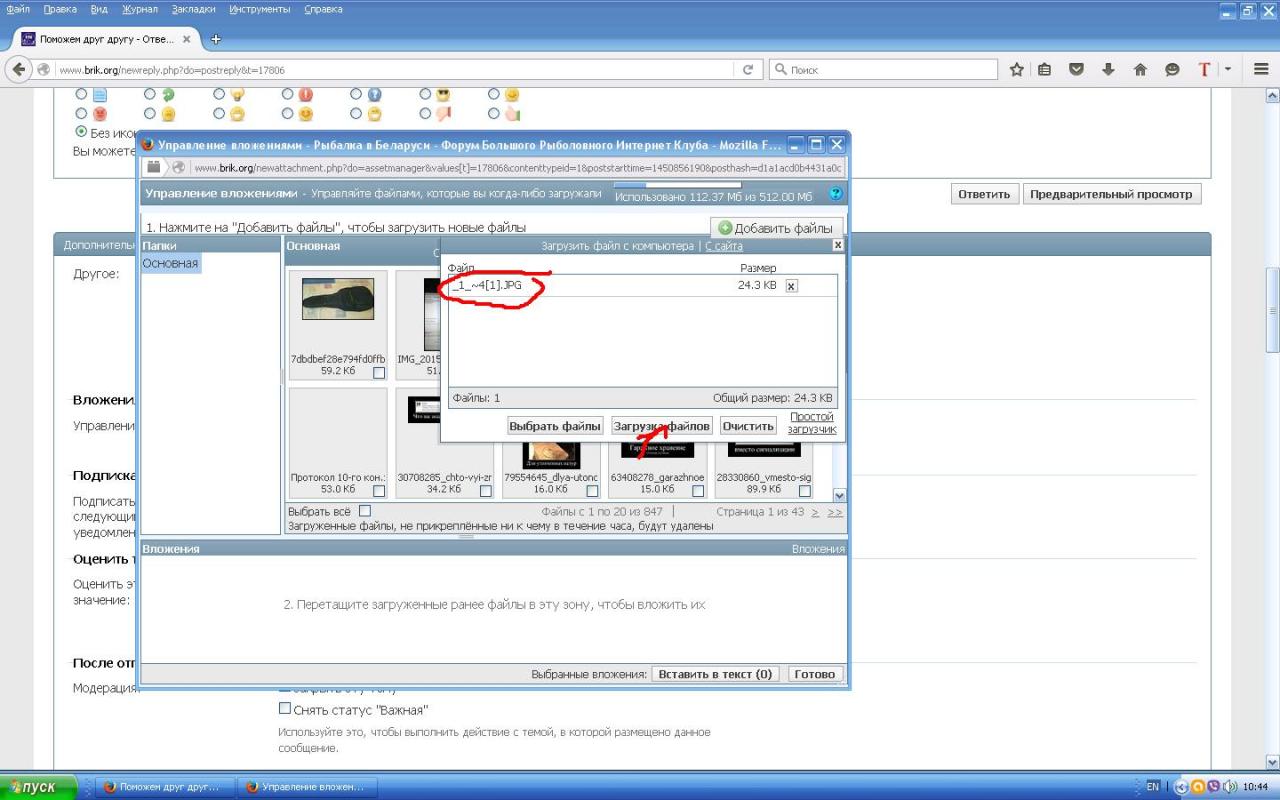Viewport: 1280px width, 800px height.
Task: Click the smiley chat icon in toolbar
Action: pyautogui.click(x=1172, y=70)
